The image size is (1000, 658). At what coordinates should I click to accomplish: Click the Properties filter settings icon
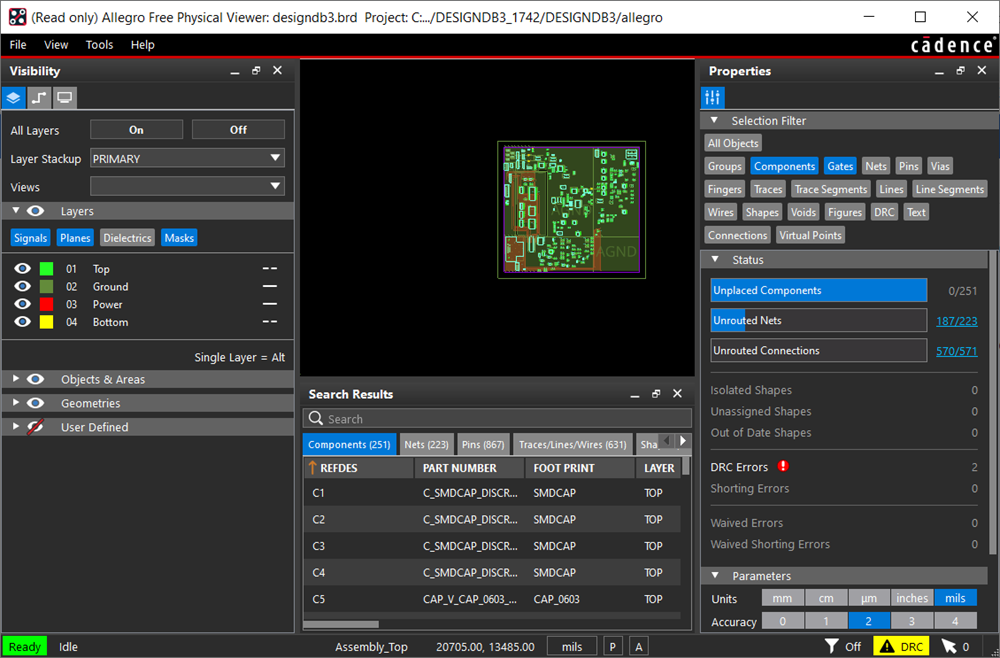coord(712,97)
